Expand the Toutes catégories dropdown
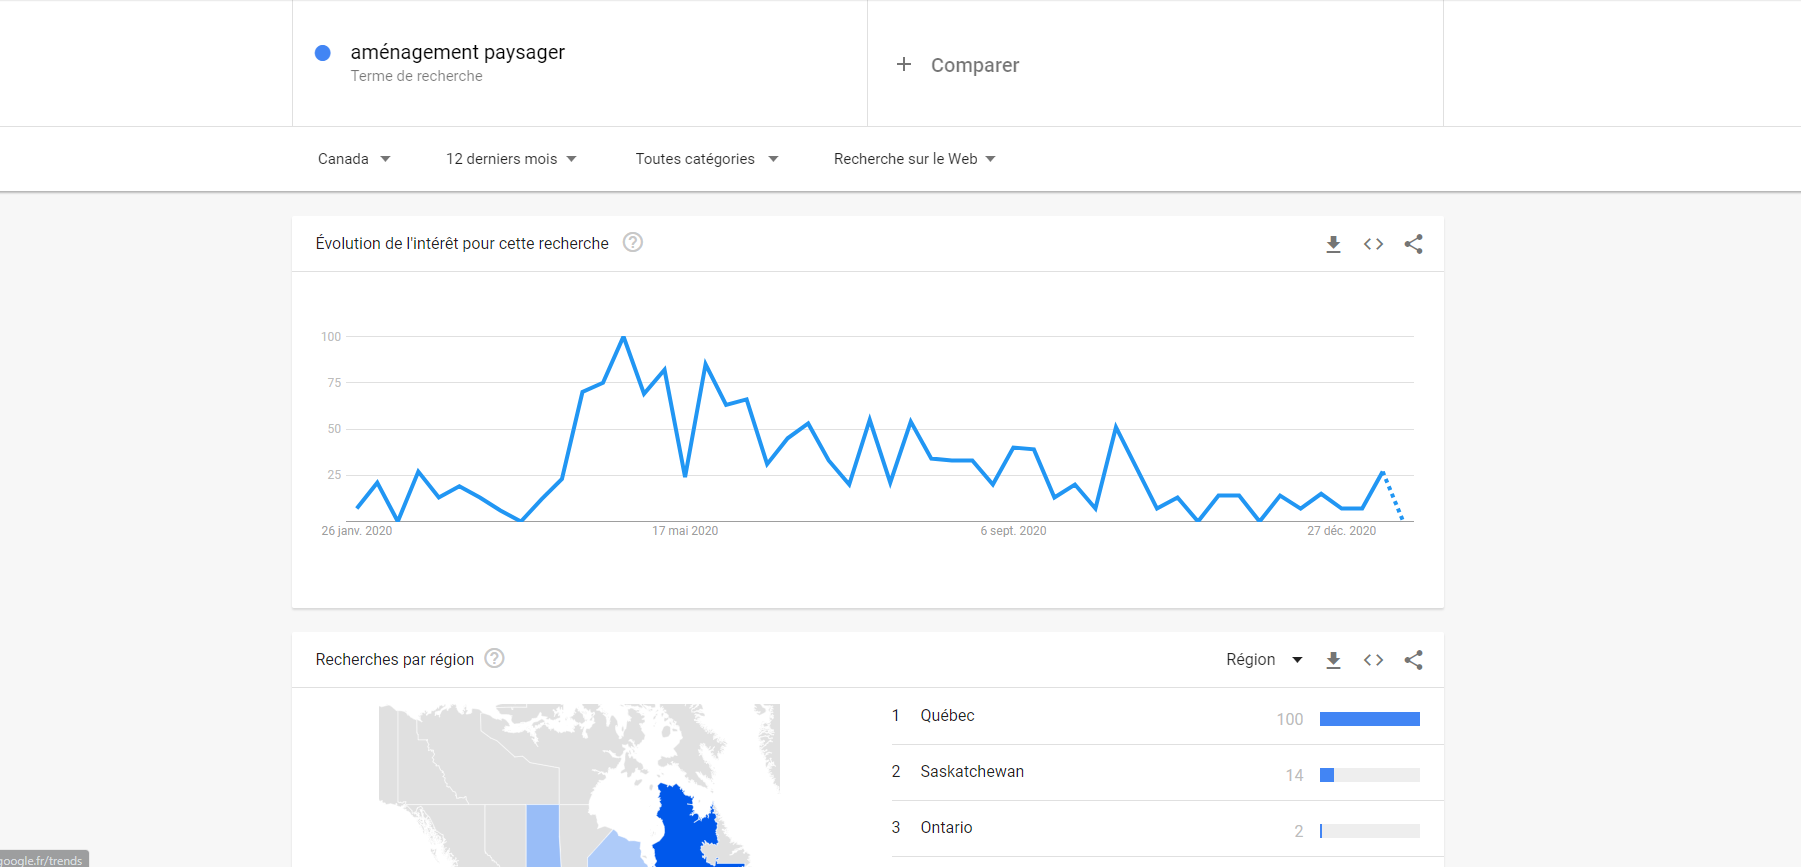This screenshot has height=867, width=1801. (706, 159)
